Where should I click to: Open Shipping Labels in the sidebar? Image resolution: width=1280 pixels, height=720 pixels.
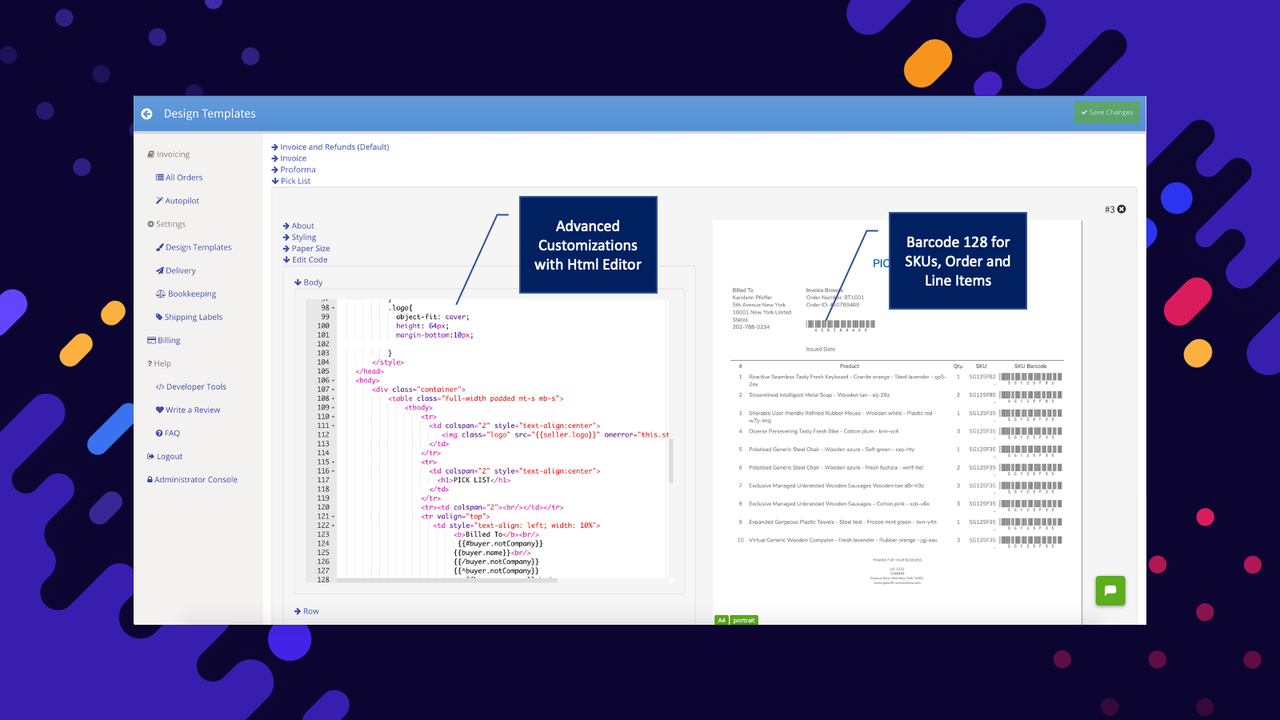[189, 317]
